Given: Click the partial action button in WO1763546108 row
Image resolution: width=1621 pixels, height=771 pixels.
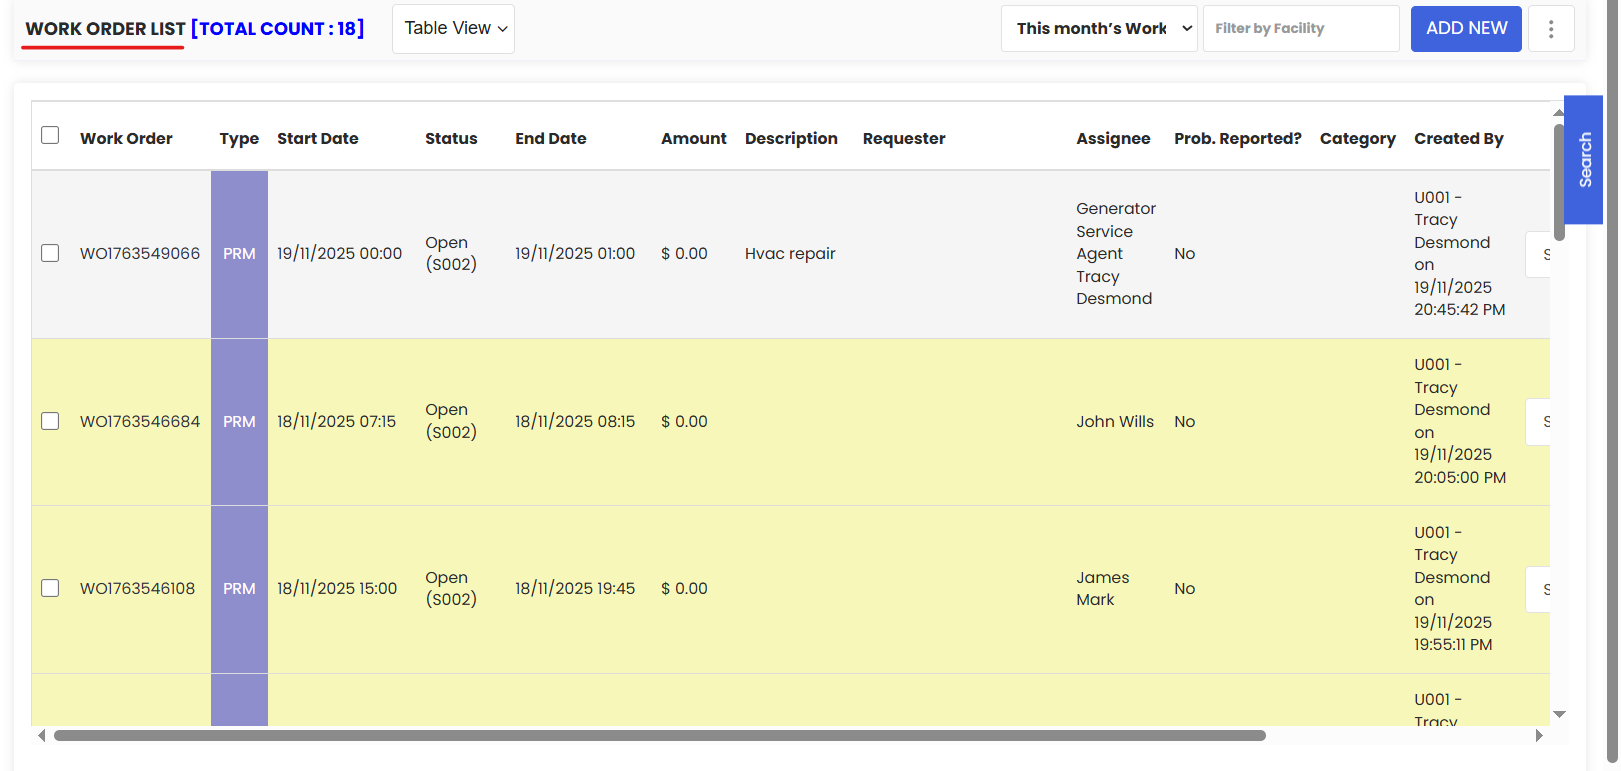Looking at the screenshot, I should point(1538,589).
